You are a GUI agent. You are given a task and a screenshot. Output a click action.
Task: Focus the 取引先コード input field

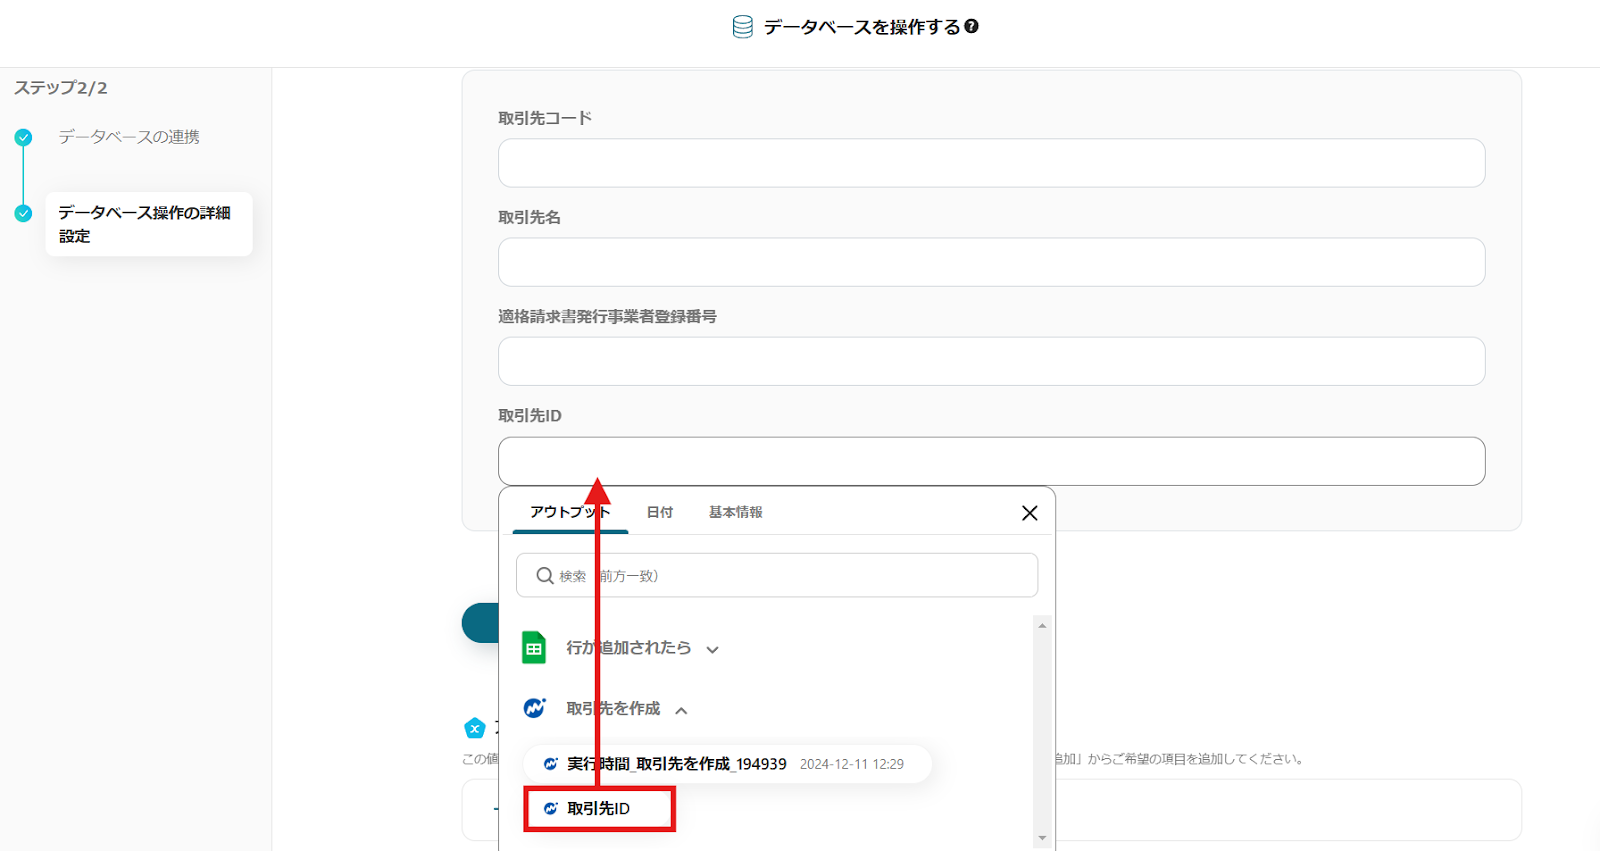pos(991,163)
